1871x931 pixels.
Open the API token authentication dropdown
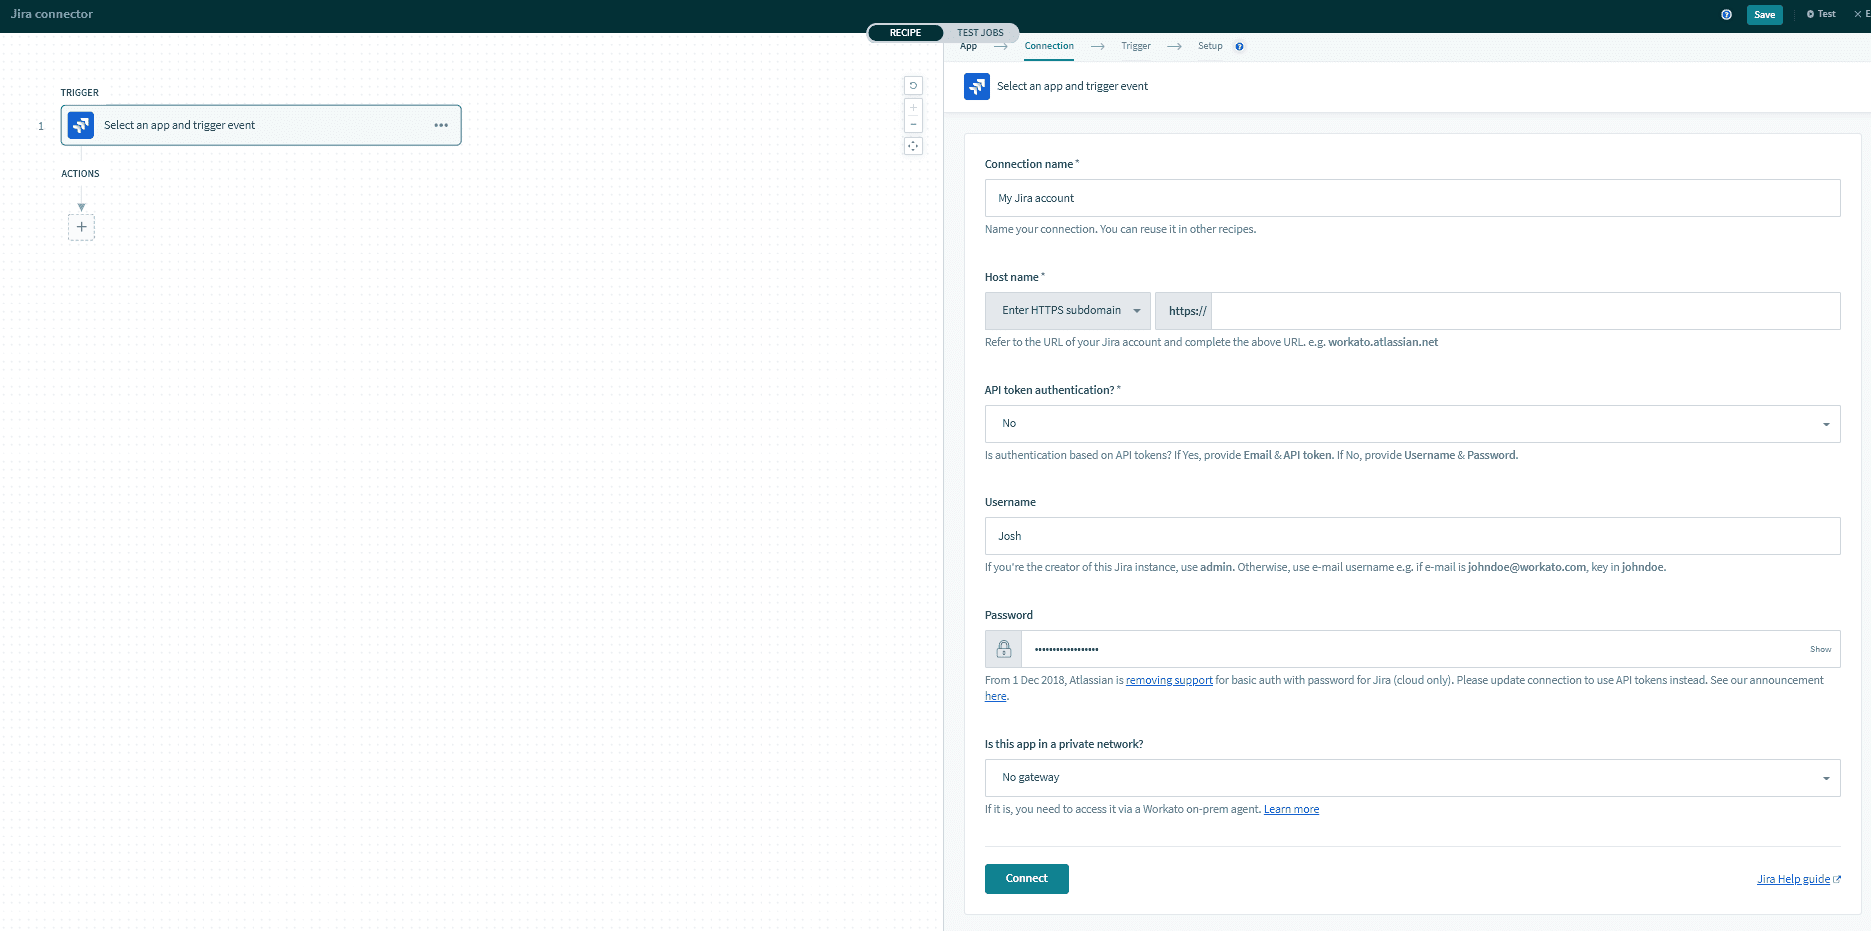(1412, 424)
